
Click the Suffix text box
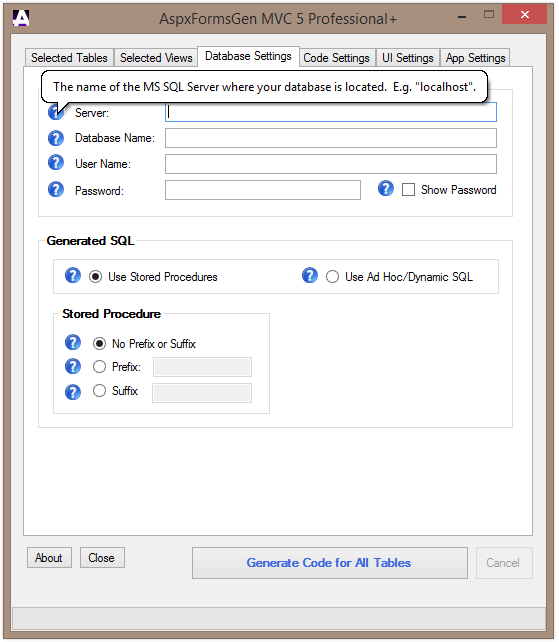pyautogui.click(x=202, y=393)
